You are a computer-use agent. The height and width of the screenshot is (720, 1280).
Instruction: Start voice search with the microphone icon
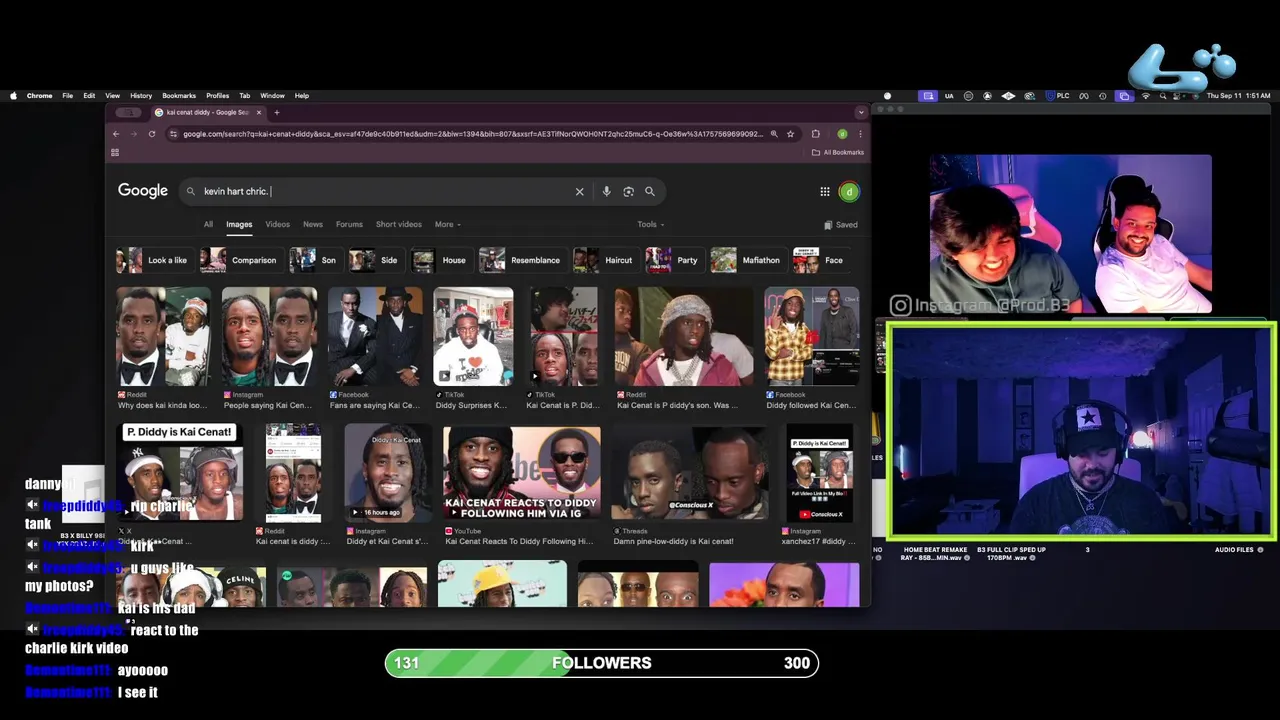tap(606, 191)
